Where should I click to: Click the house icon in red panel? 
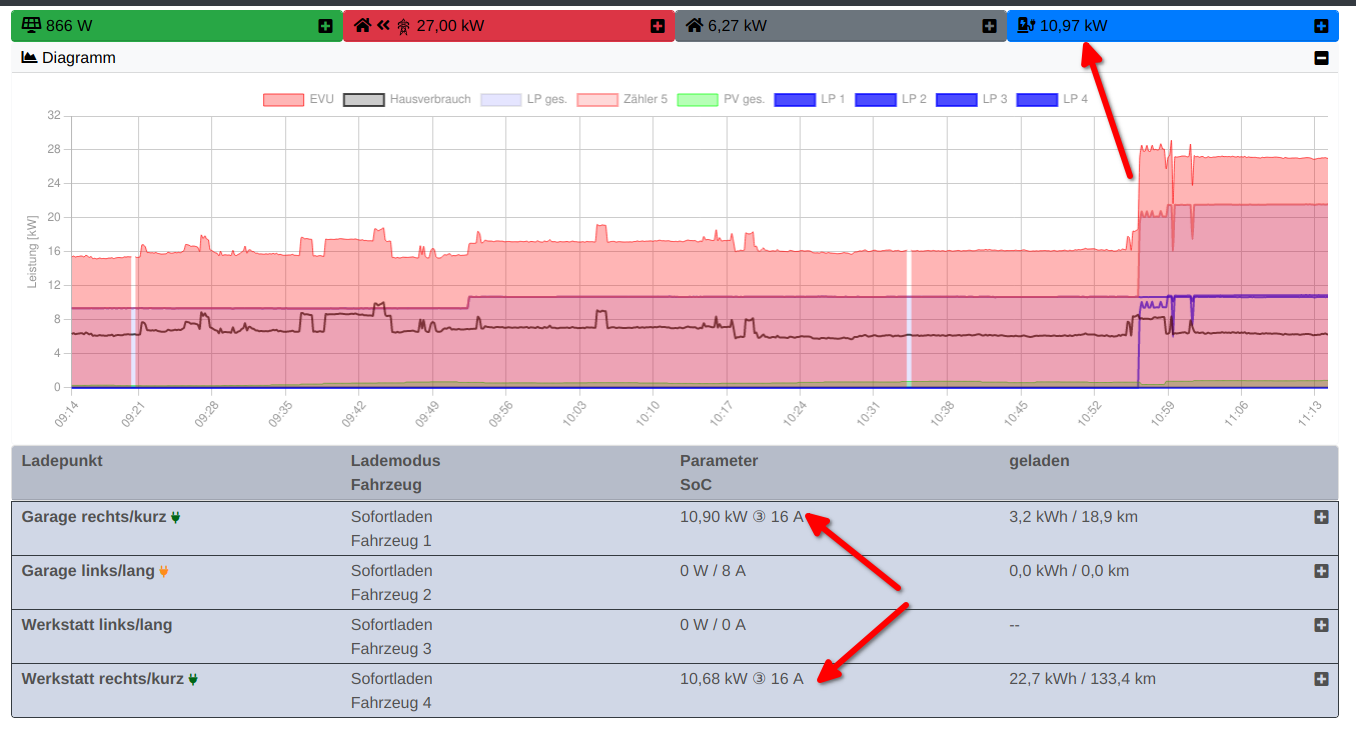pyautogui.click(x=362, y=25)
